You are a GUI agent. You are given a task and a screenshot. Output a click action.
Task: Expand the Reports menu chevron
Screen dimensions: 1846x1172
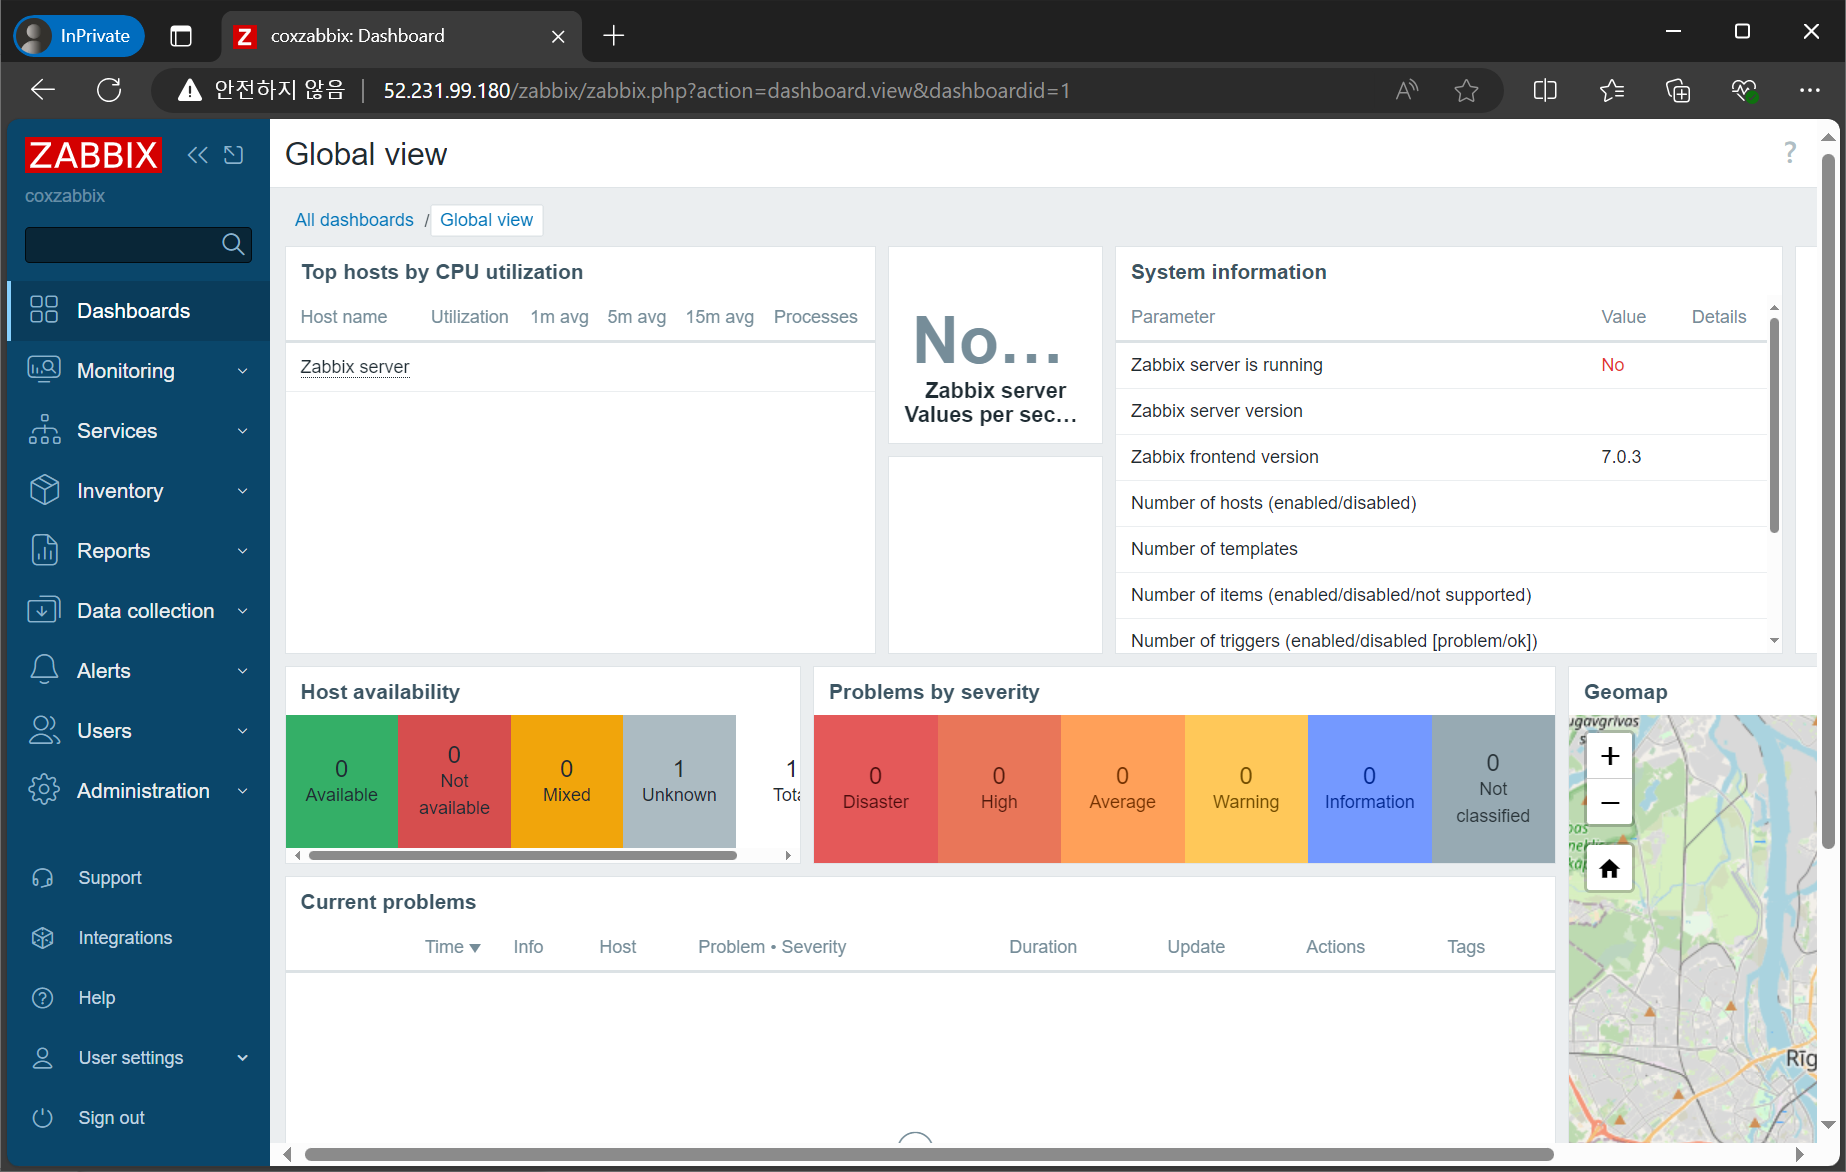(x=242, y=551)
